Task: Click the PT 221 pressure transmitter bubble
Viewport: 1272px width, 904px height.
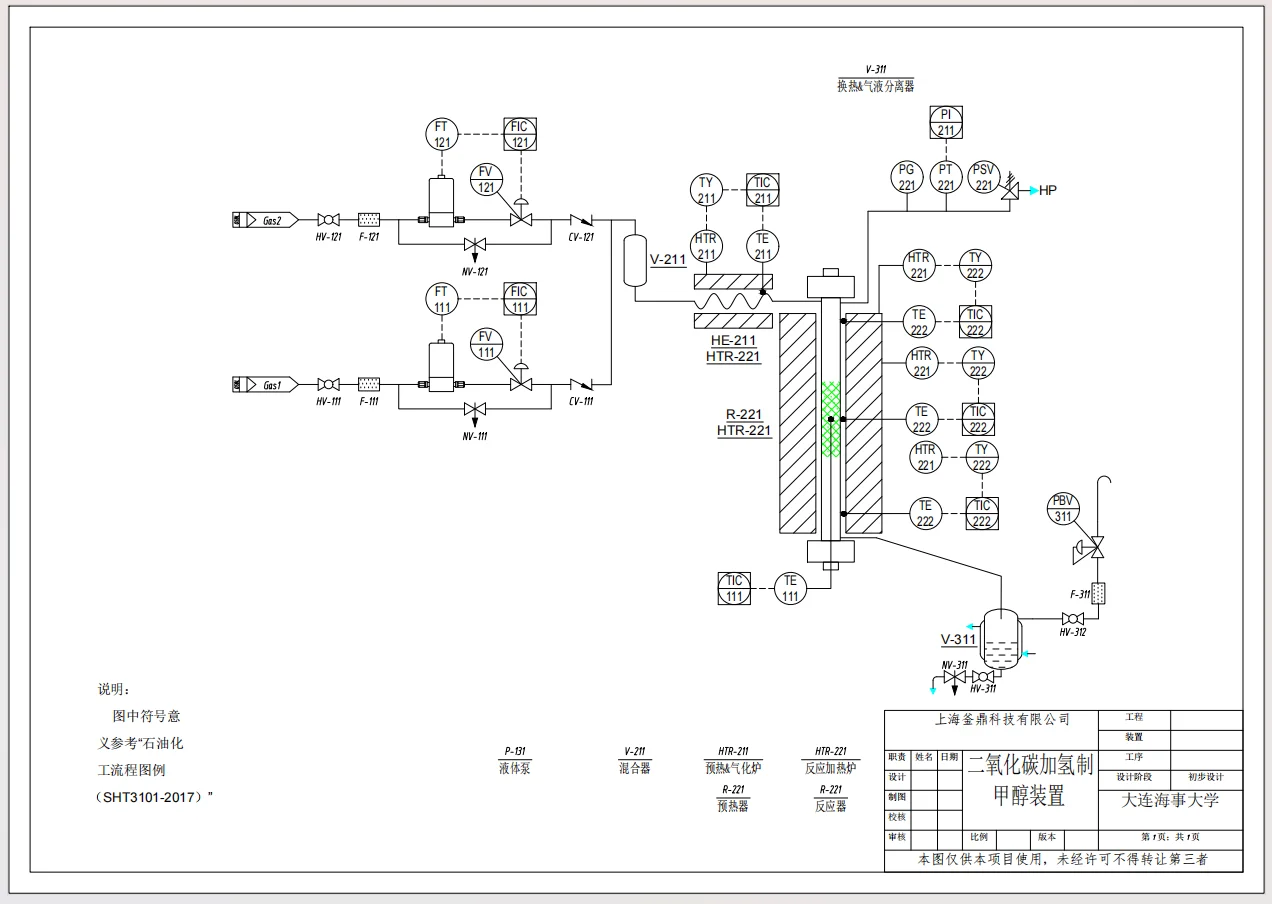Action: pos(946,177)
